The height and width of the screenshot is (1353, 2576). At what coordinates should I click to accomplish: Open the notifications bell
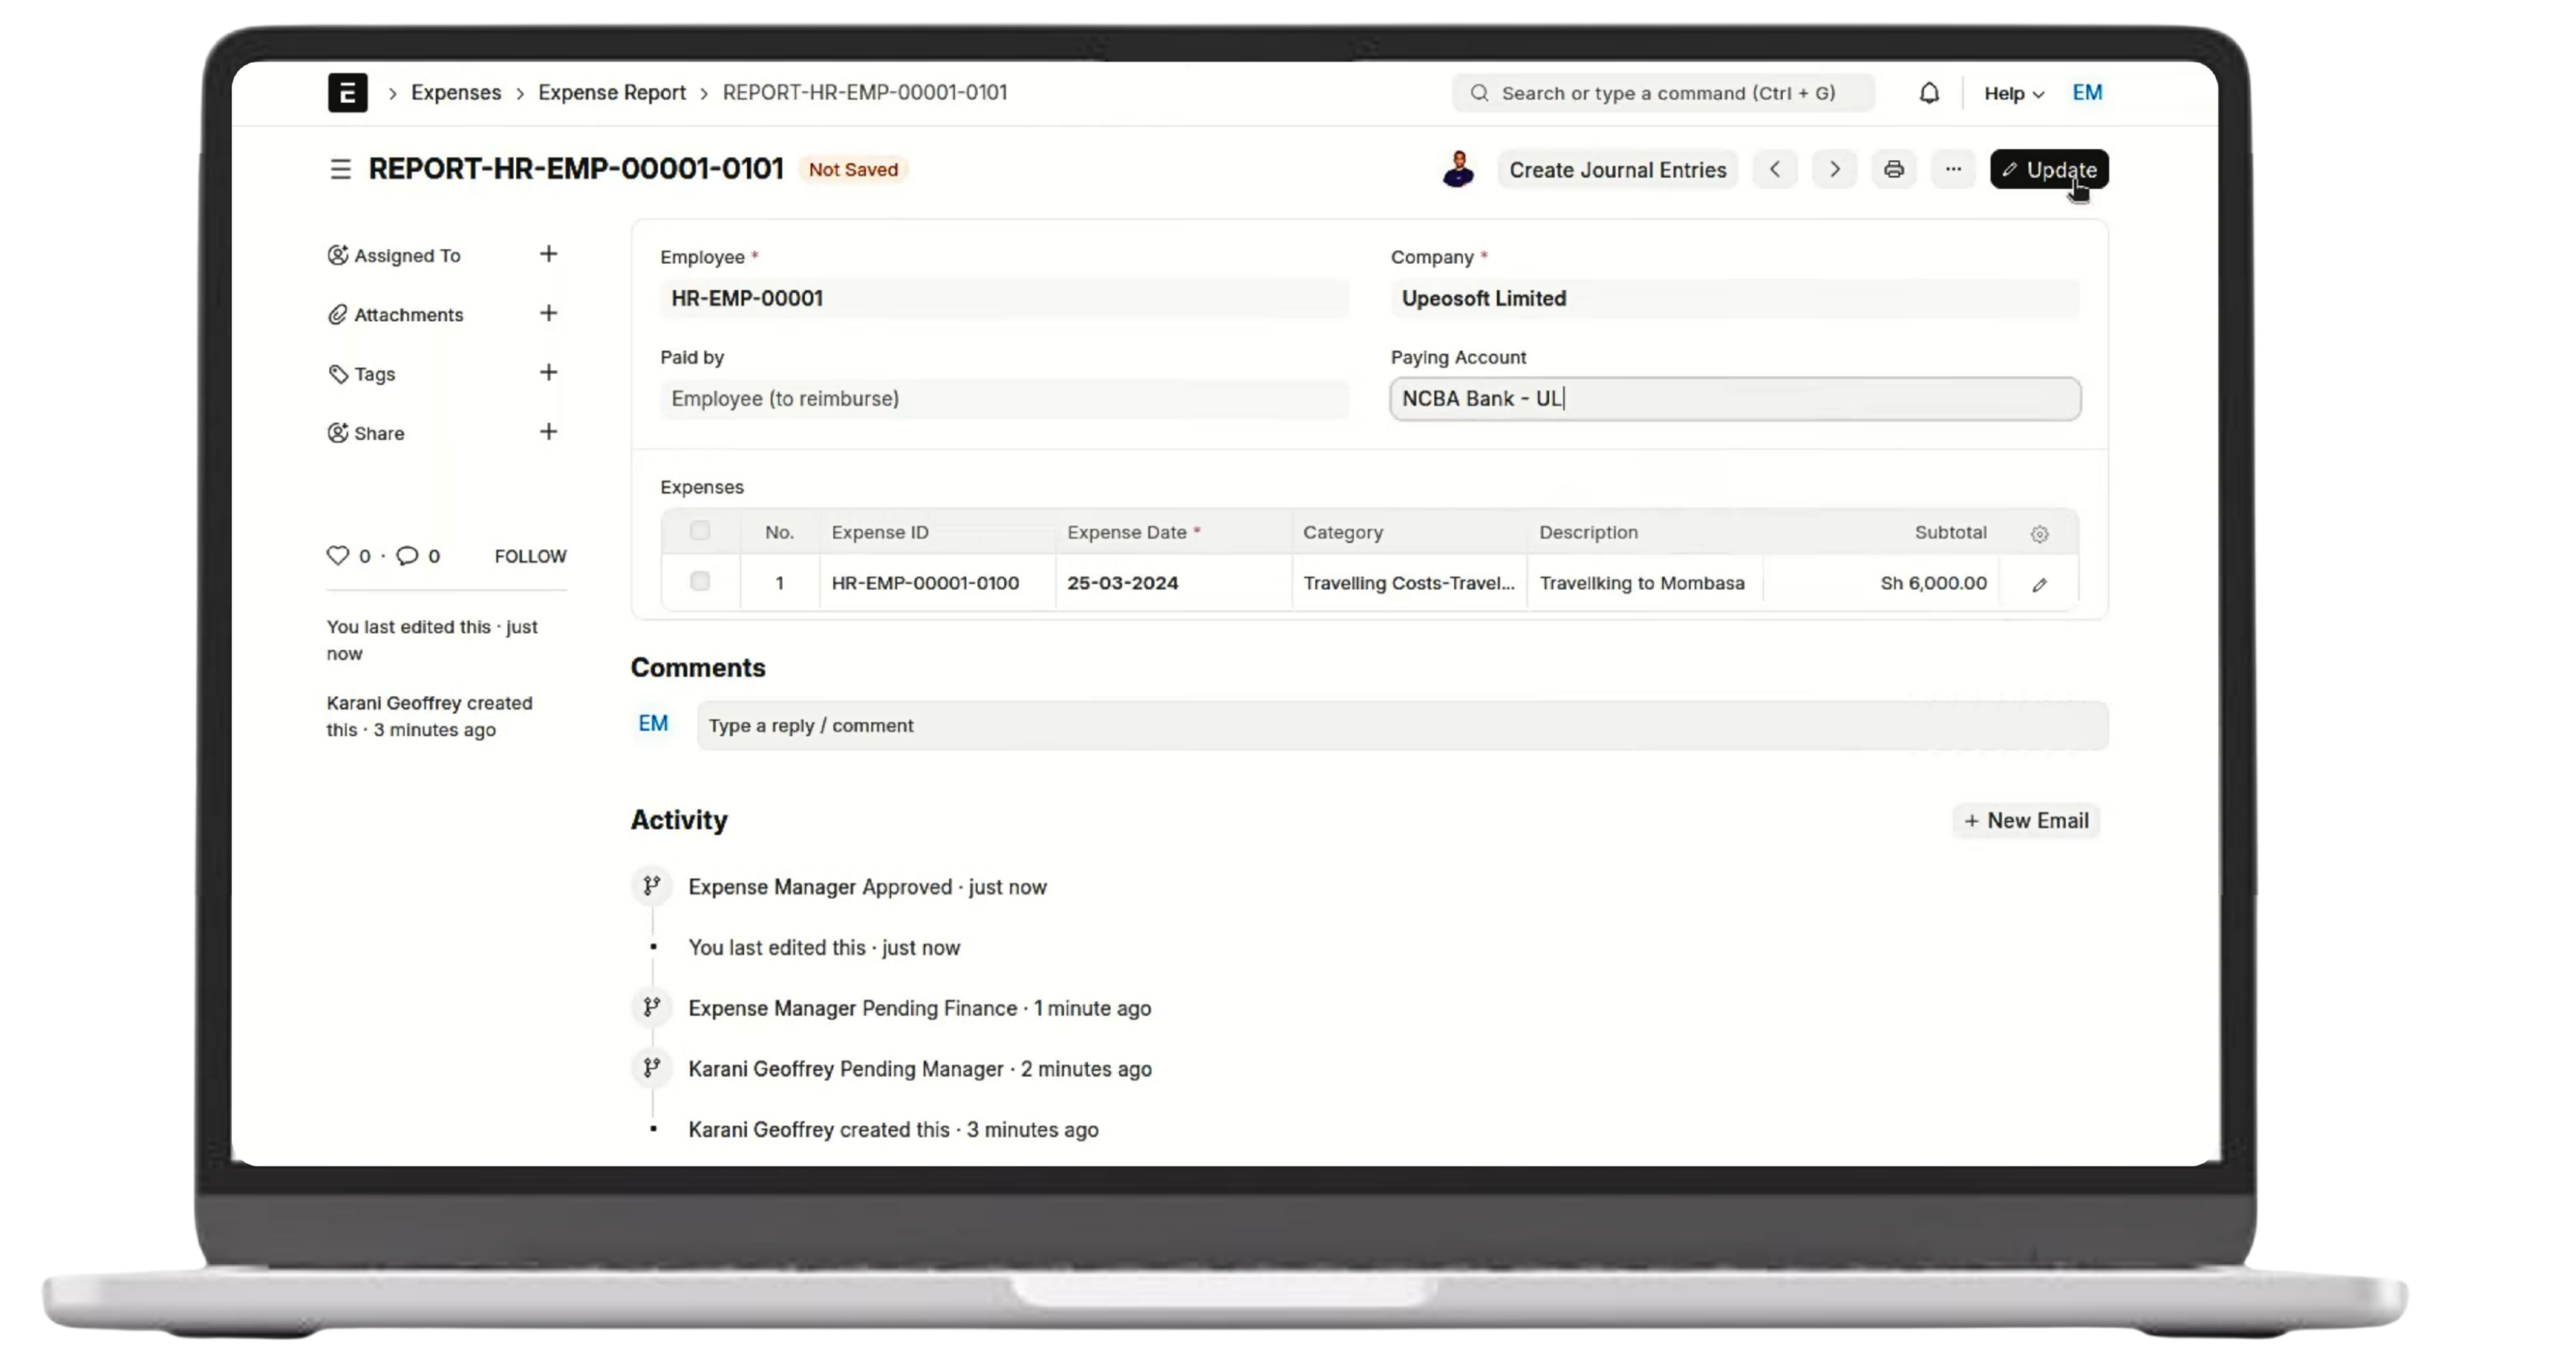tap(1929, 93)
